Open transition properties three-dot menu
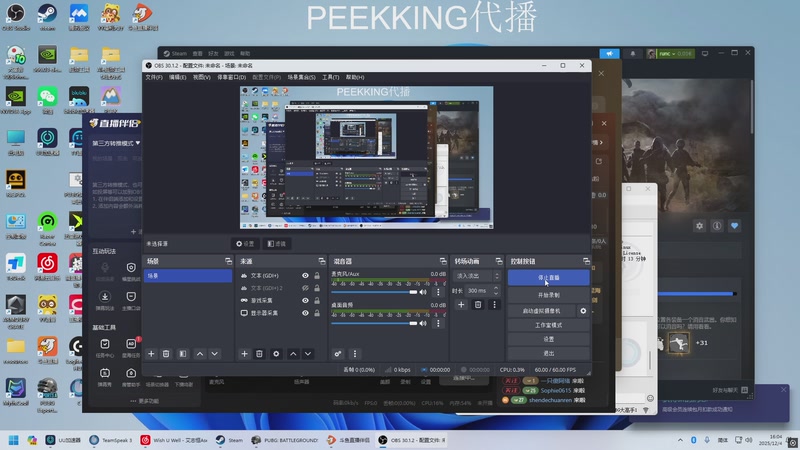The width and height of the screenshot is (800, 450). [x=494, y=305]
